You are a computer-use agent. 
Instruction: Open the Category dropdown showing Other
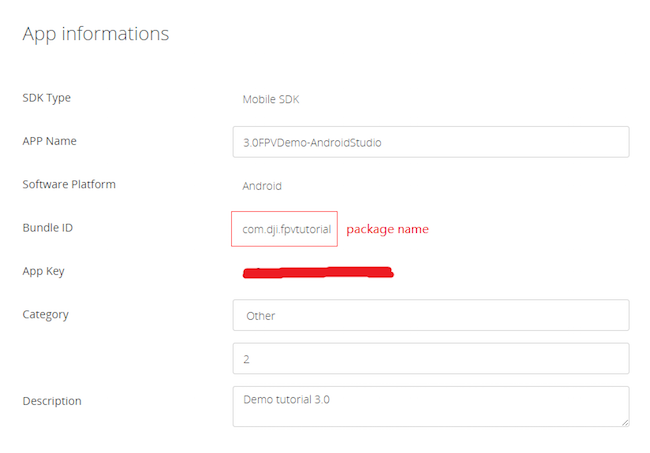click(430, 315)
